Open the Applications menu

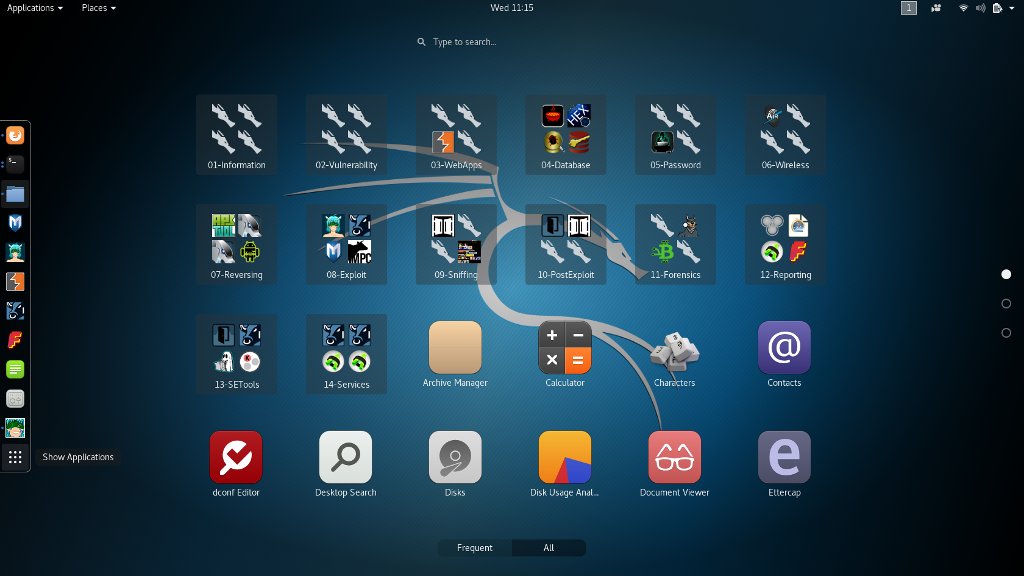pos(33,8)
